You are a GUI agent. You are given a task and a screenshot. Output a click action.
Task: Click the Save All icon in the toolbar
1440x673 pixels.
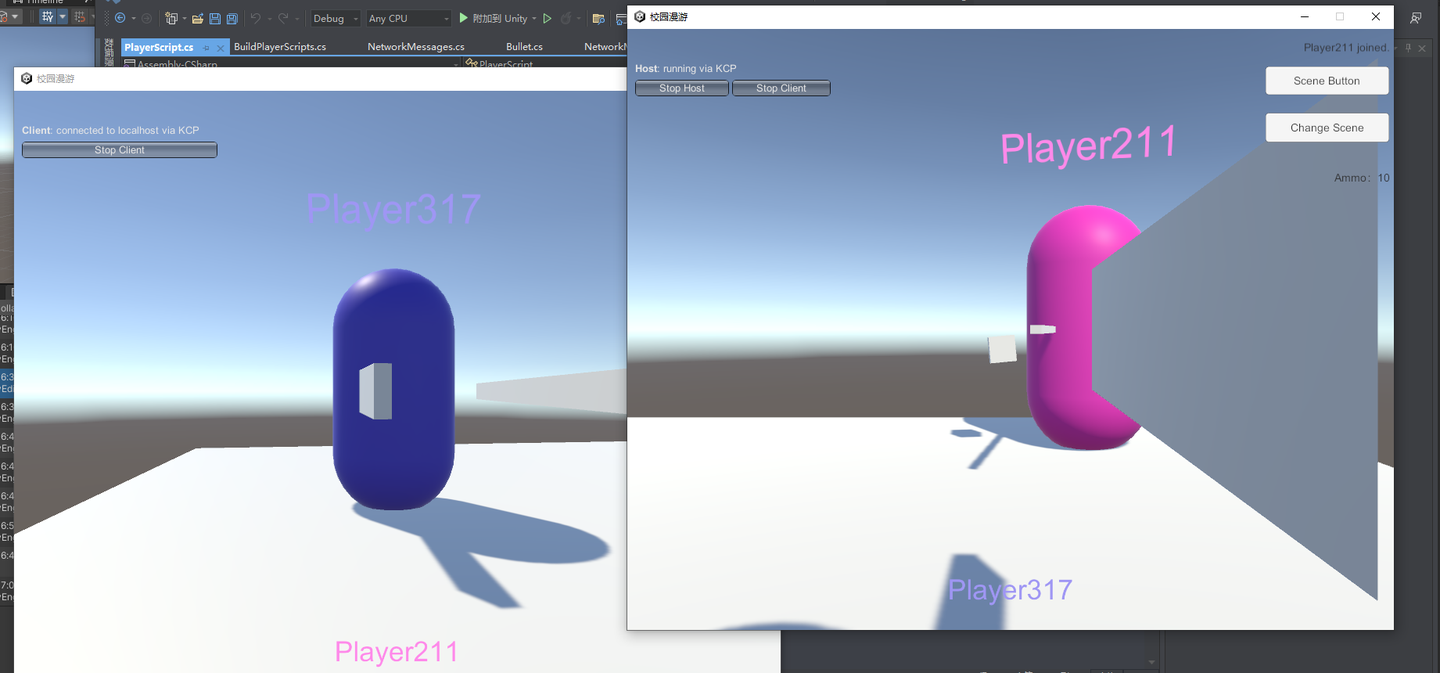click(232, 17)
